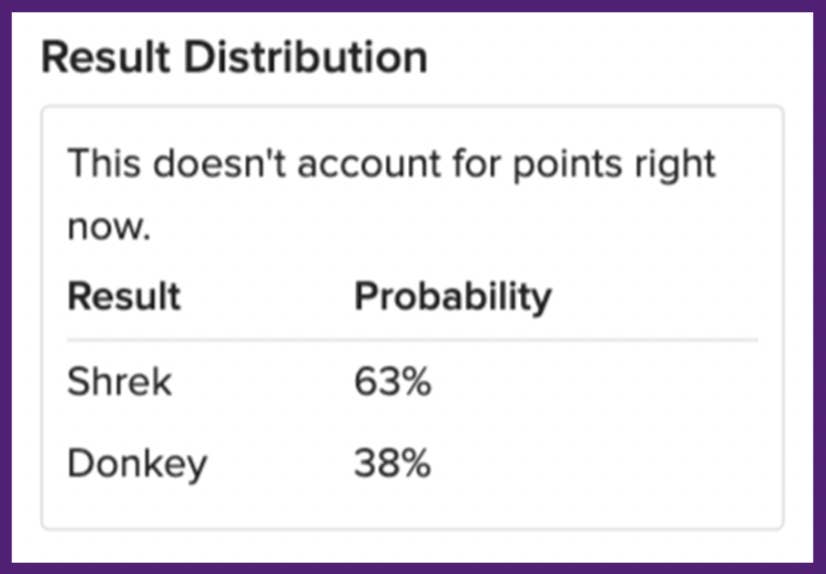This screenshot has width=826, height=574.
Task: Click the 63% probability value
Action: (392, 382)
